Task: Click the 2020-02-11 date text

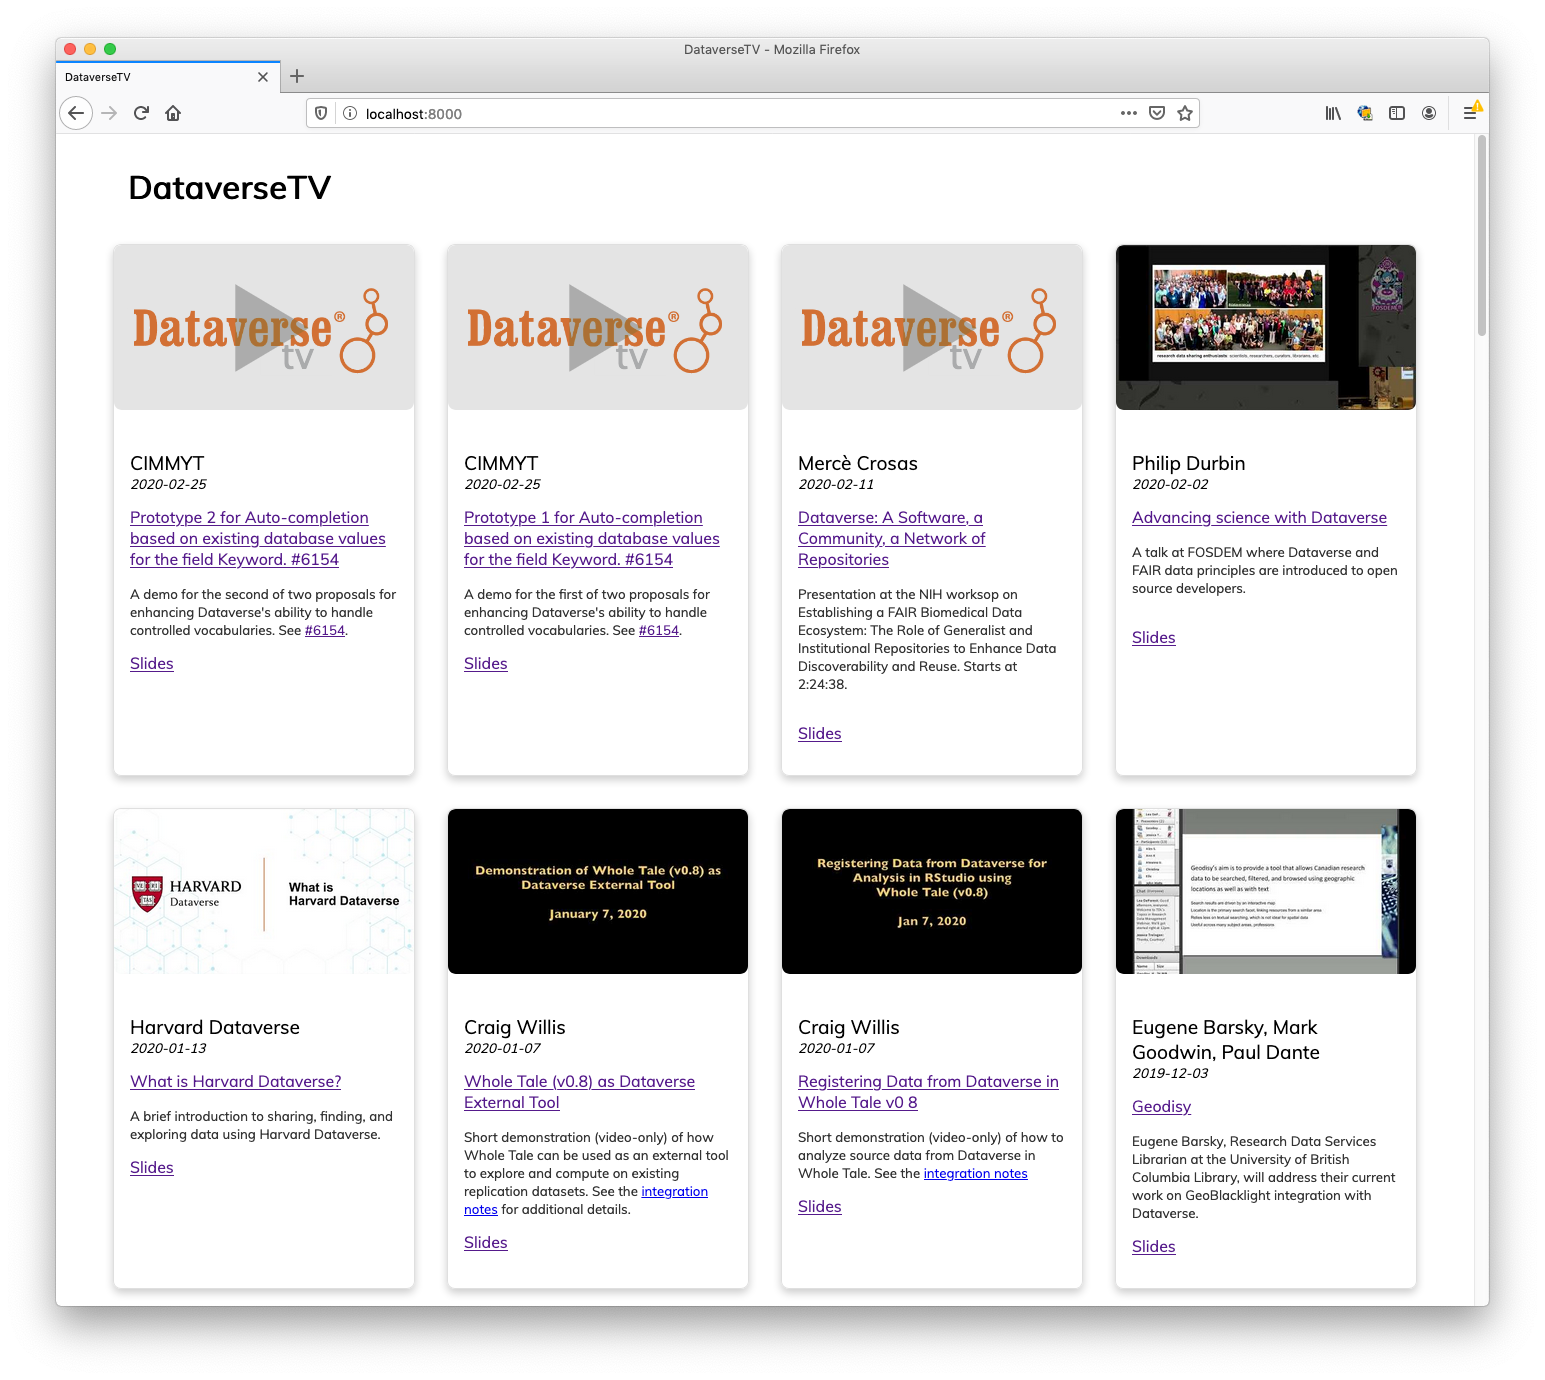Action: (x=836, y=484)
